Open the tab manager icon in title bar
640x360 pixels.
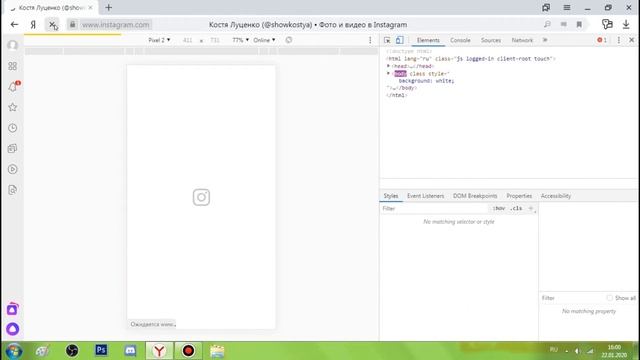click(546, 7)
